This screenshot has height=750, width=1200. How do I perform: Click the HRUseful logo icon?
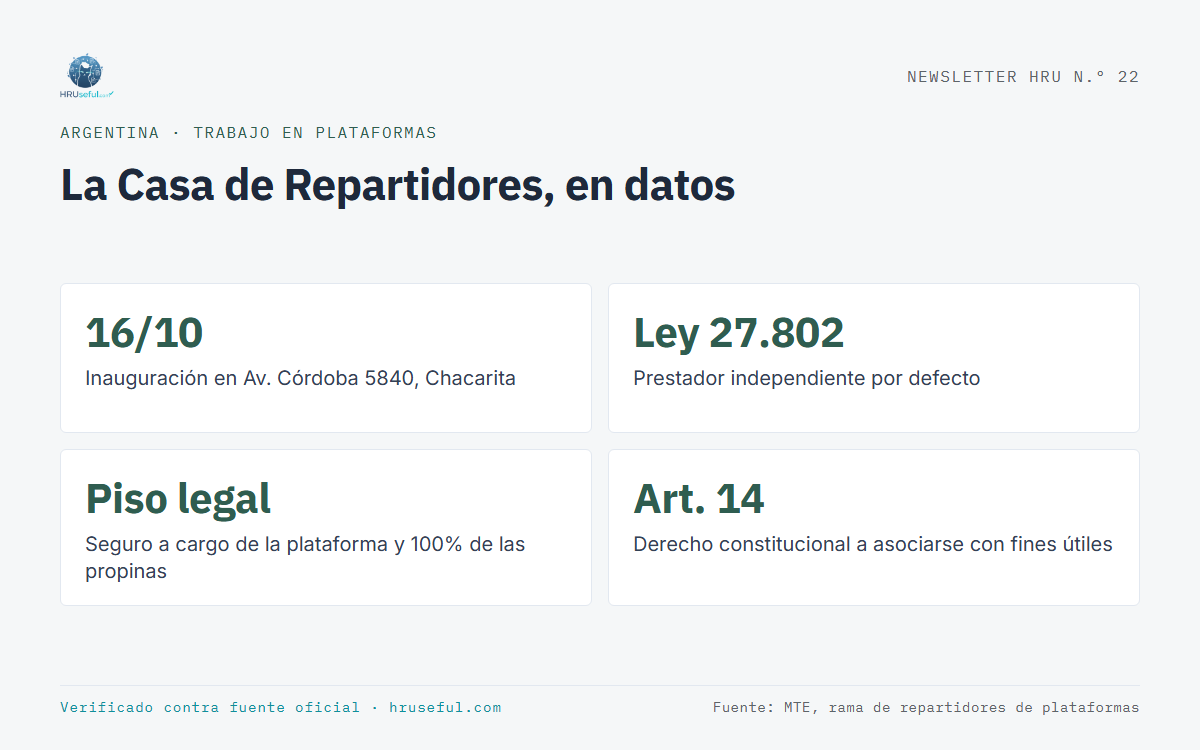[86, 77]
